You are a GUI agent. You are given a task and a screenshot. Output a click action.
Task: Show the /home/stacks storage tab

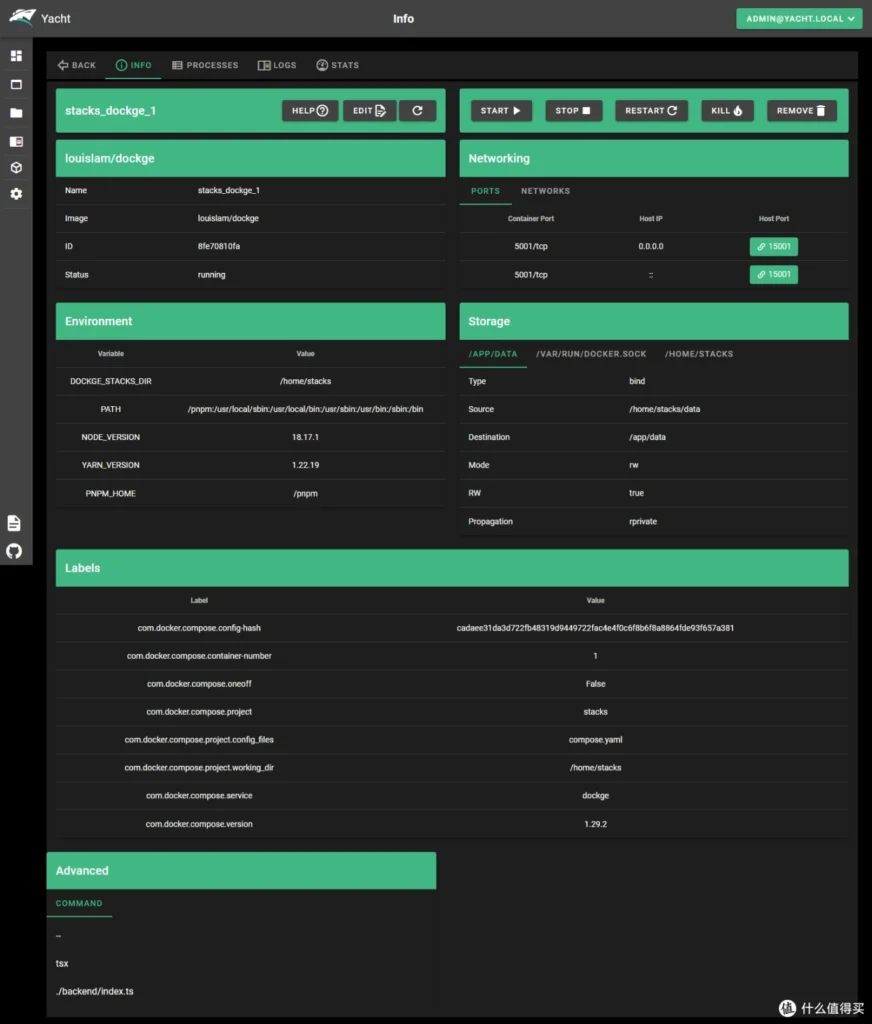[698, 354]
